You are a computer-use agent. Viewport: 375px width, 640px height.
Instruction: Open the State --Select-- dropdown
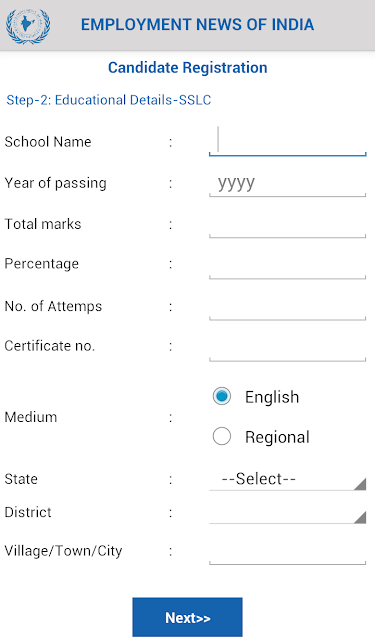287,479
